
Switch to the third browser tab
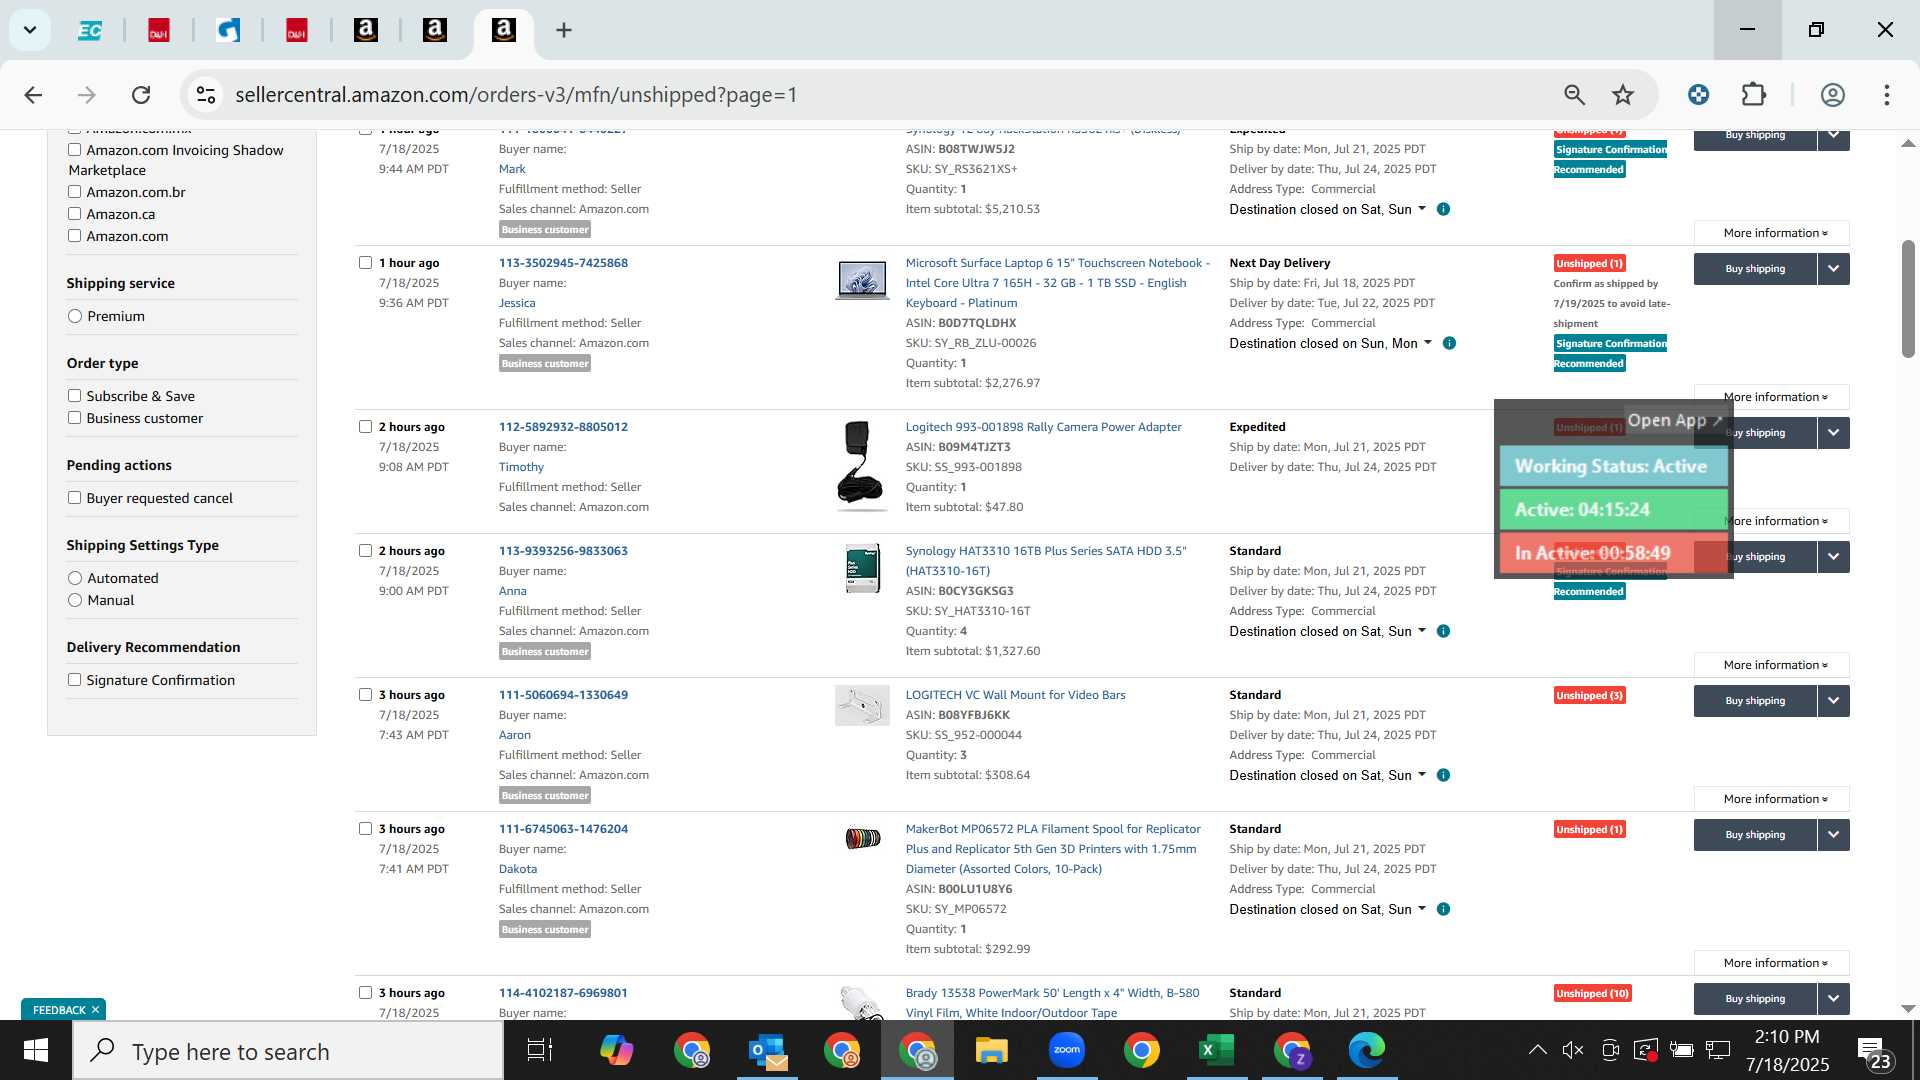[228, 30]
